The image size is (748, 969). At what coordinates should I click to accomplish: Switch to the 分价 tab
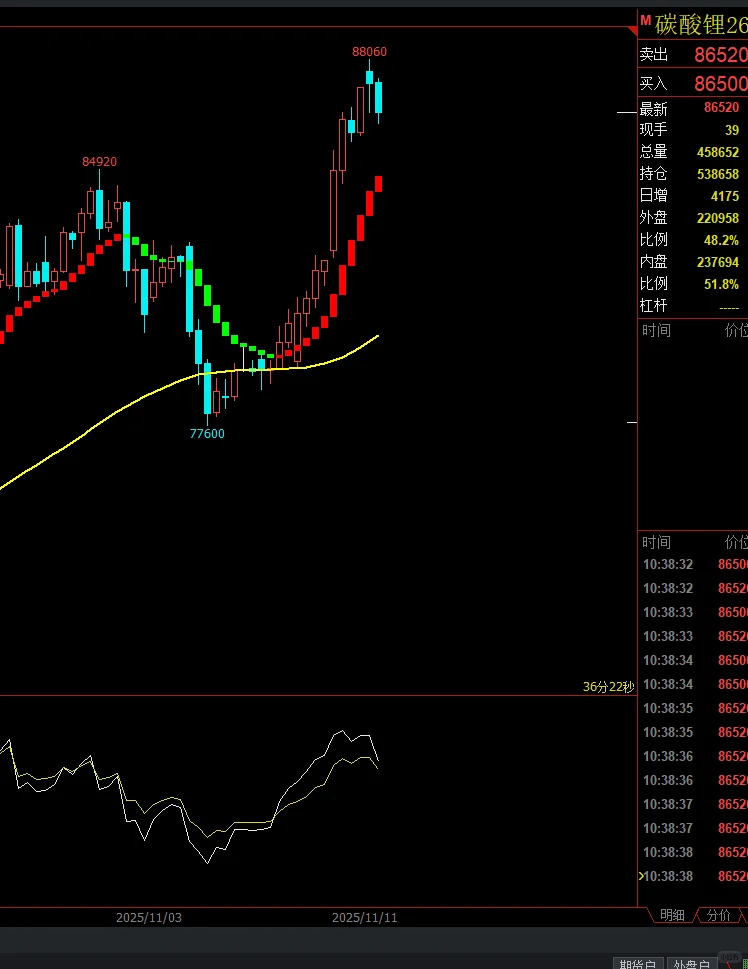tap(718, 915)
